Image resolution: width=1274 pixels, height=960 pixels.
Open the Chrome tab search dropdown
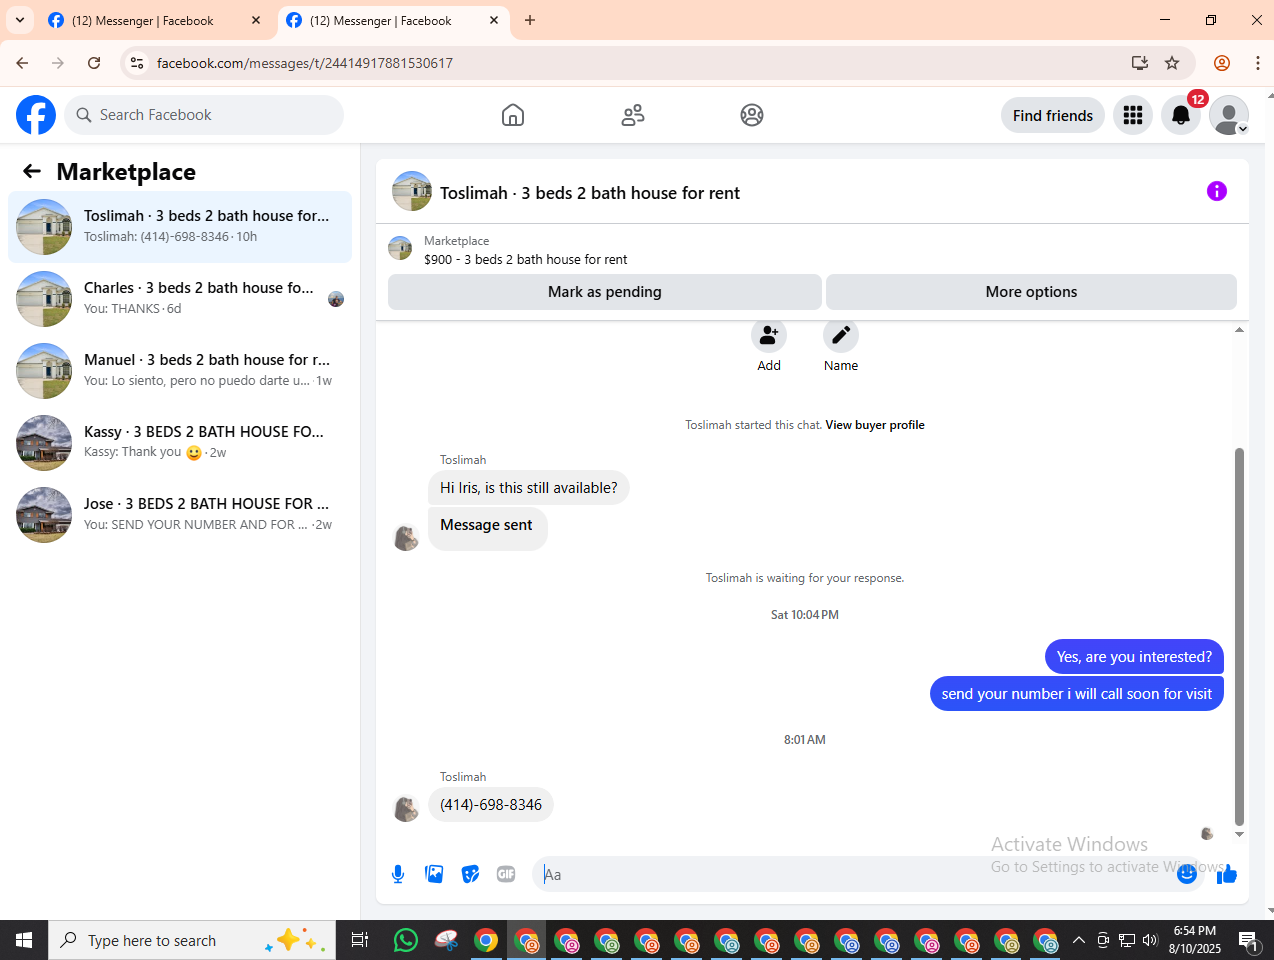pyautogui.click(x=20, y=20)
